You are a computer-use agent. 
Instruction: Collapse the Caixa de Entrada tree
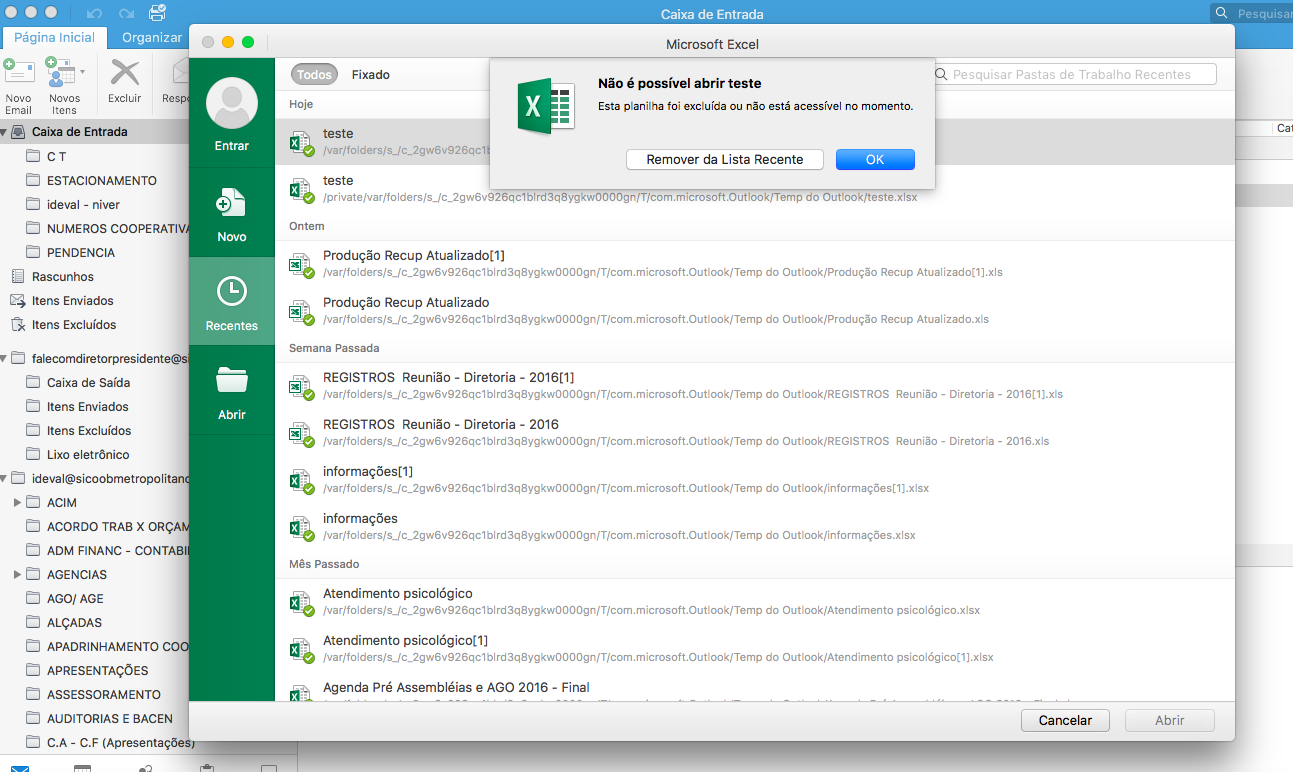(x=5, y=132)
